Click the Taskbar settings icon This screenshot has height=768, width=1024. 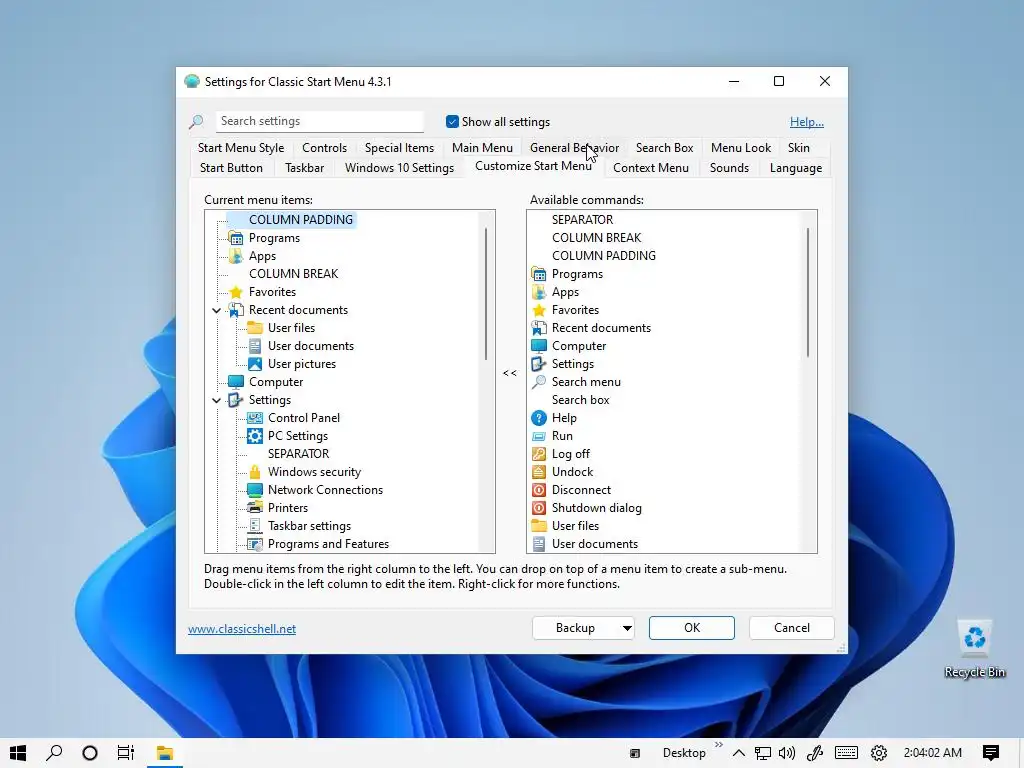255,526
